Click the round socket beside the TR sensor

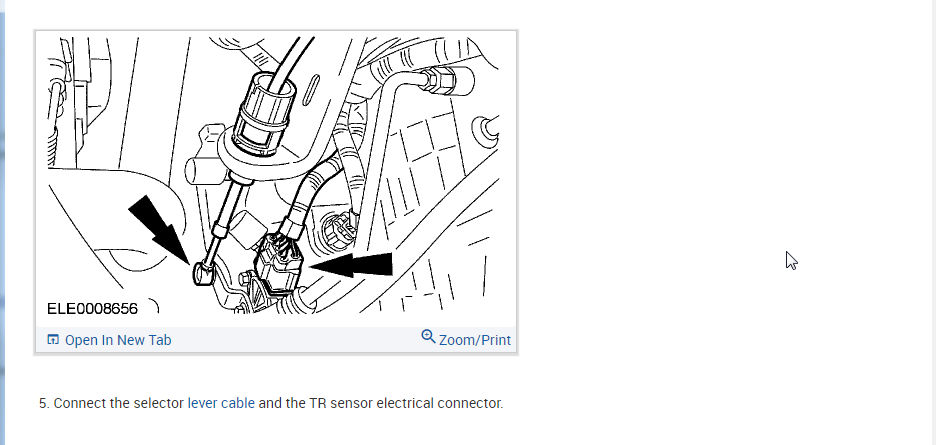click(339, 230)
